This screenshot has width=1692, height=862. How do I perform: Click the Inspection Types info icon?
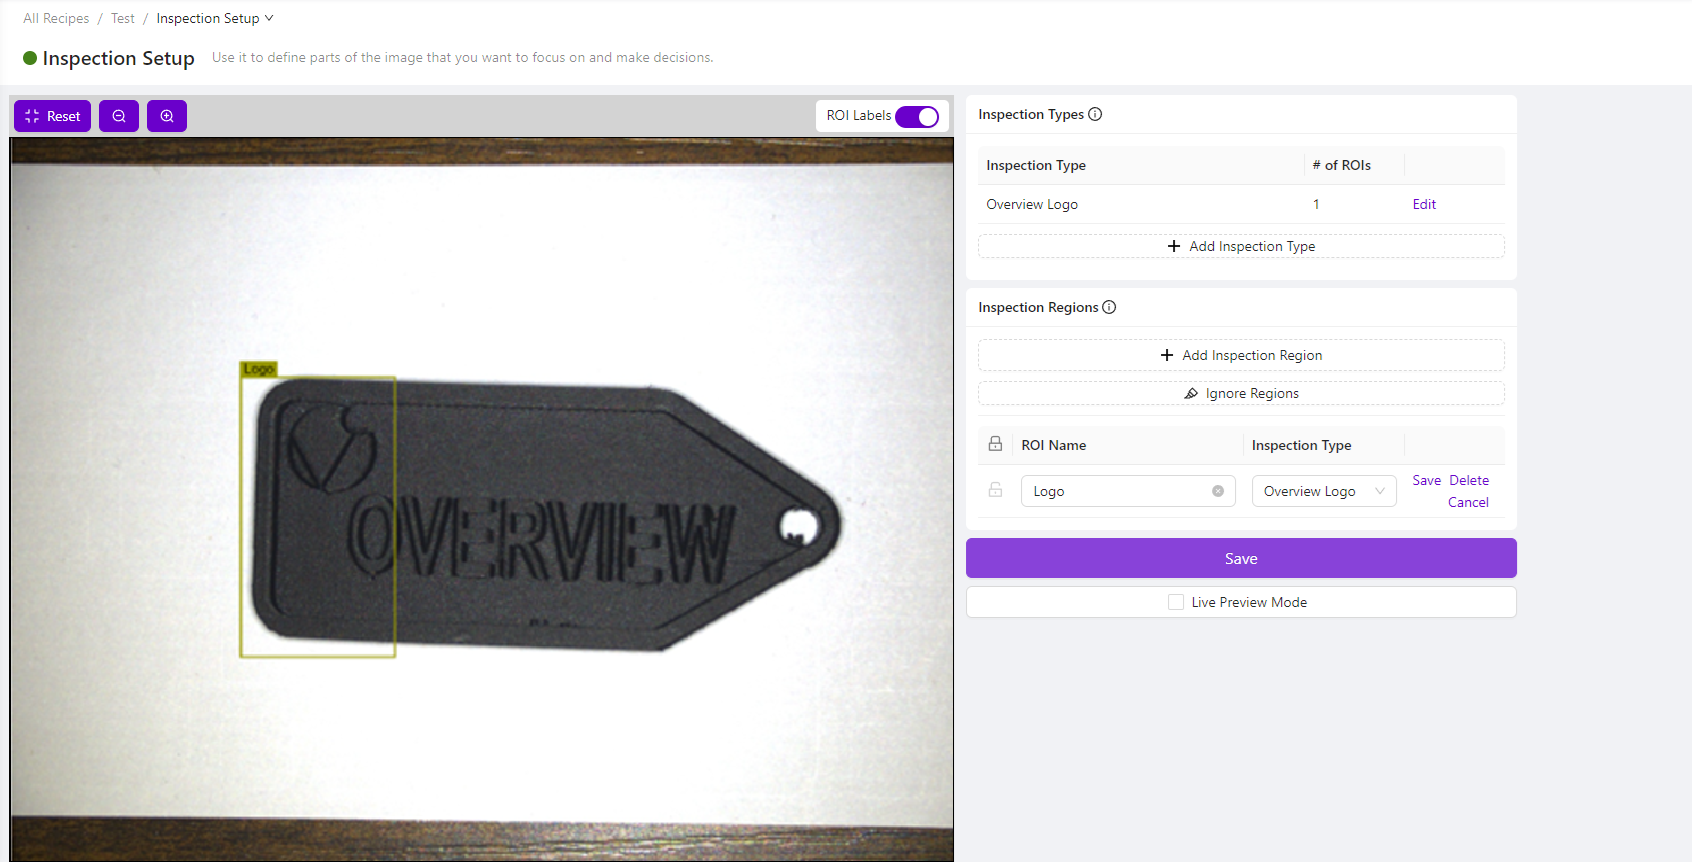[1095, 114]
